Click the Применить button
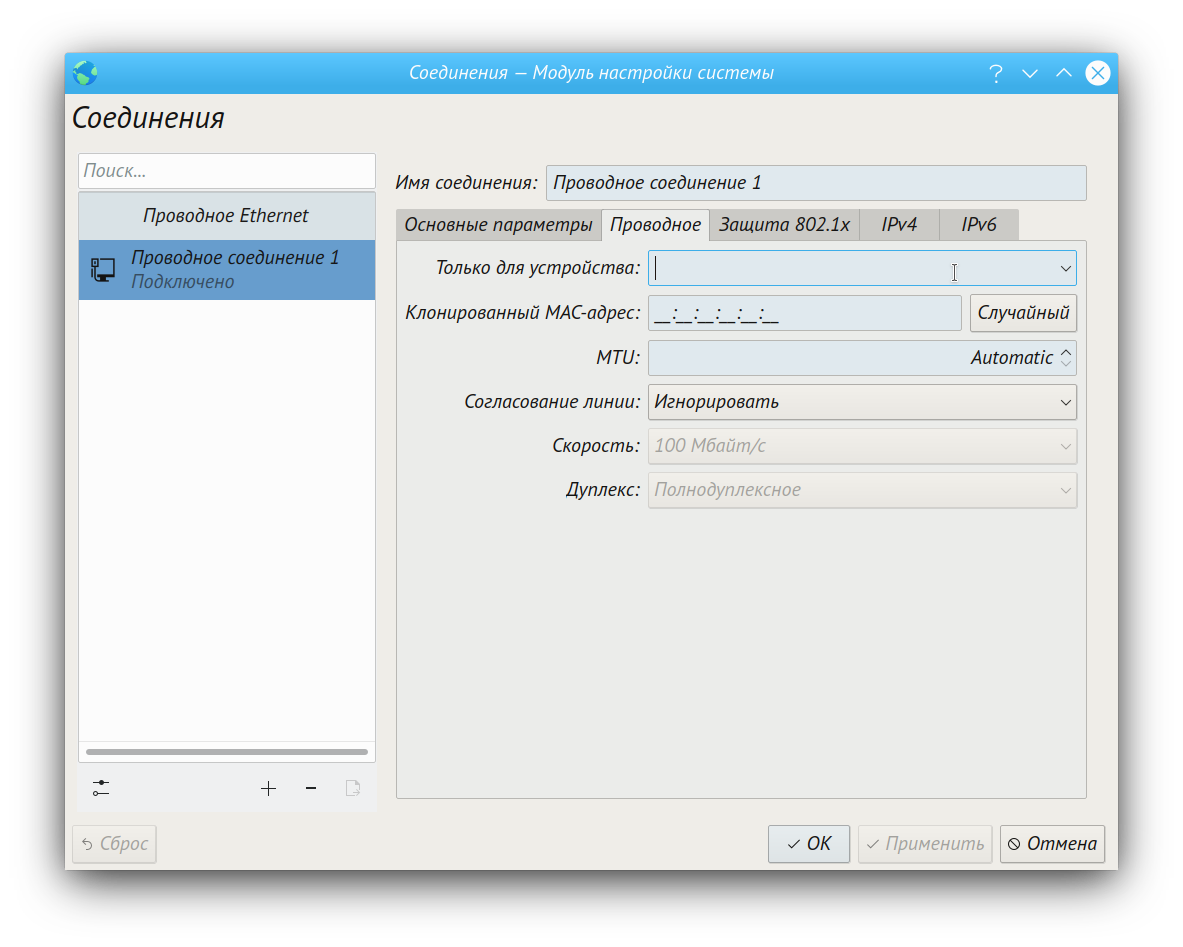 [925, 844]
